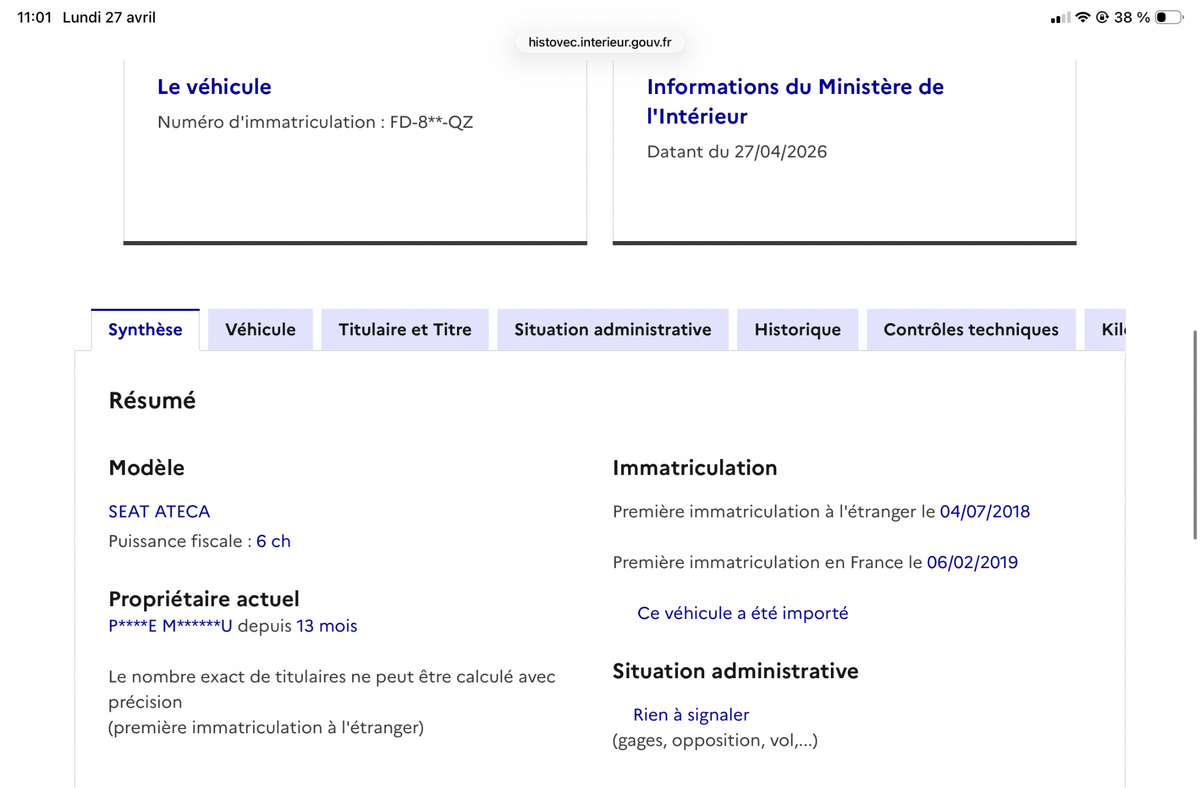The width and height of the screenshot is (1200, 788).
Task: Tap the 11:01 clock in status bar
Action: pos(34,17)
